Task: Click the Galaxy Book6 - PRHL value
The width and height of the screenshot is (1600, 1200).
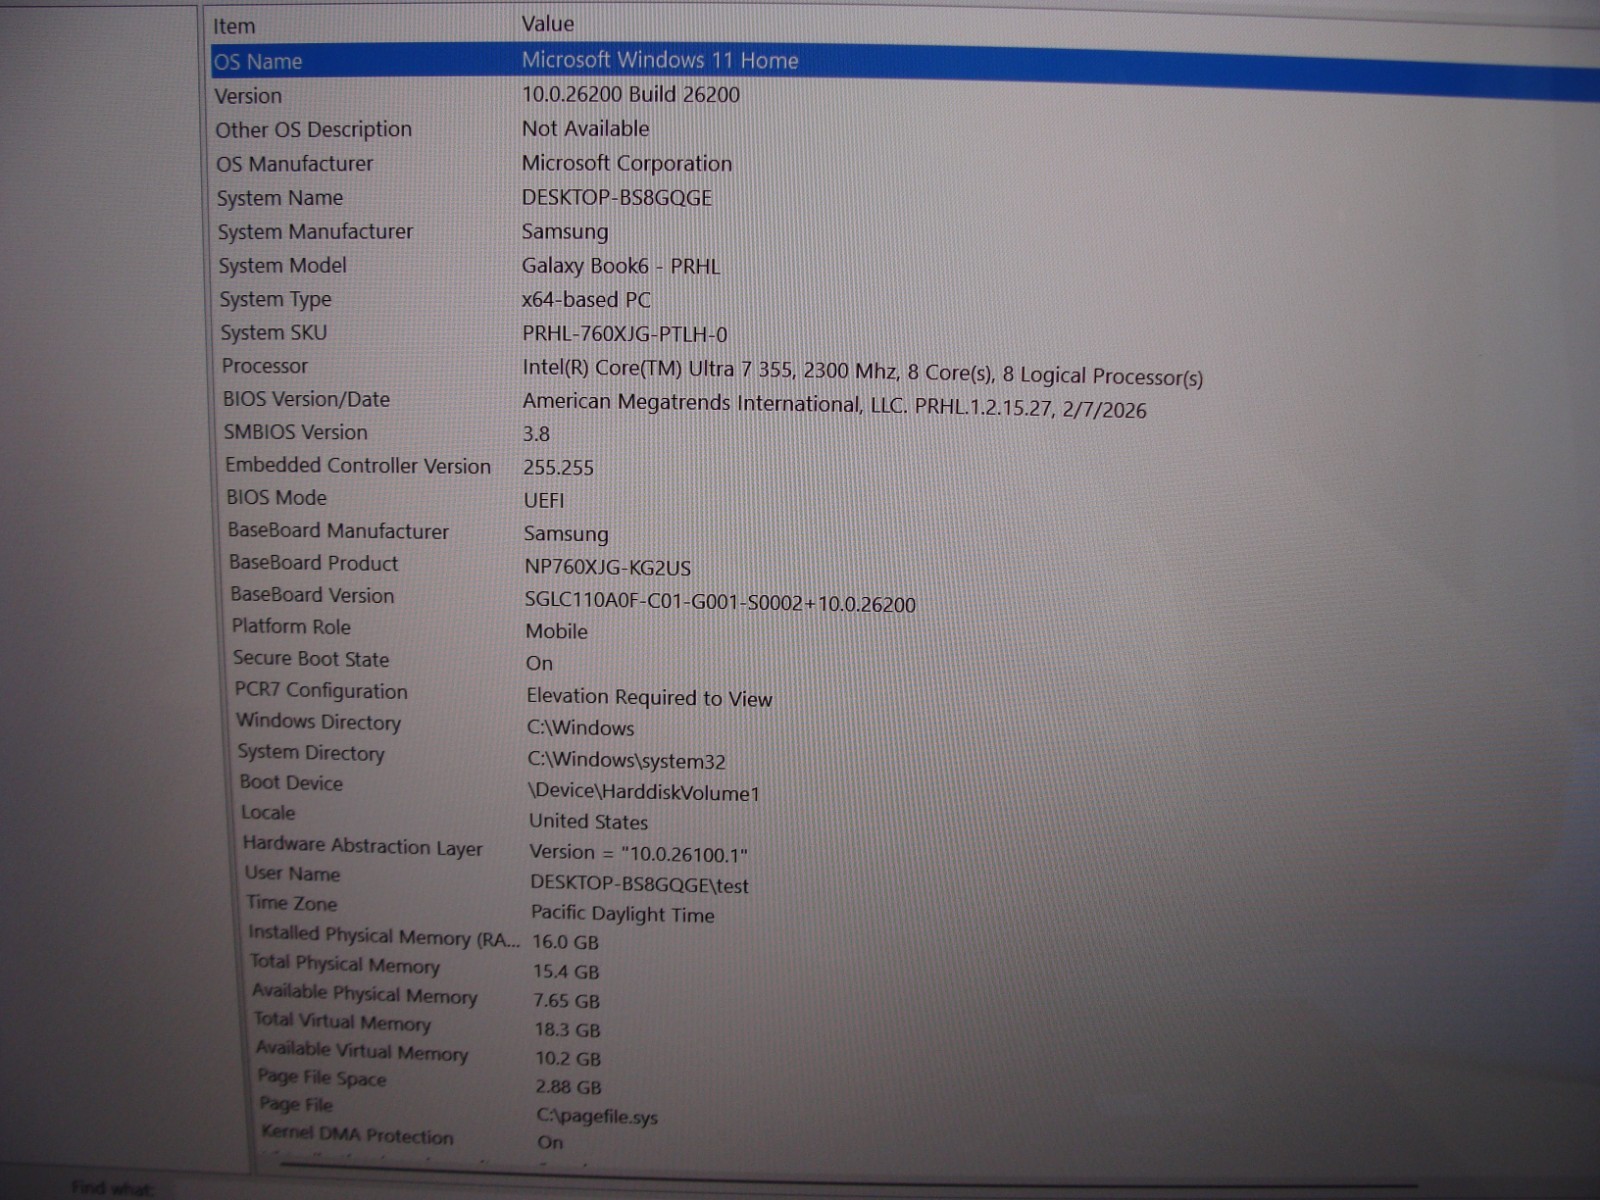Action: pyautogui.click(x=621, y=267)
